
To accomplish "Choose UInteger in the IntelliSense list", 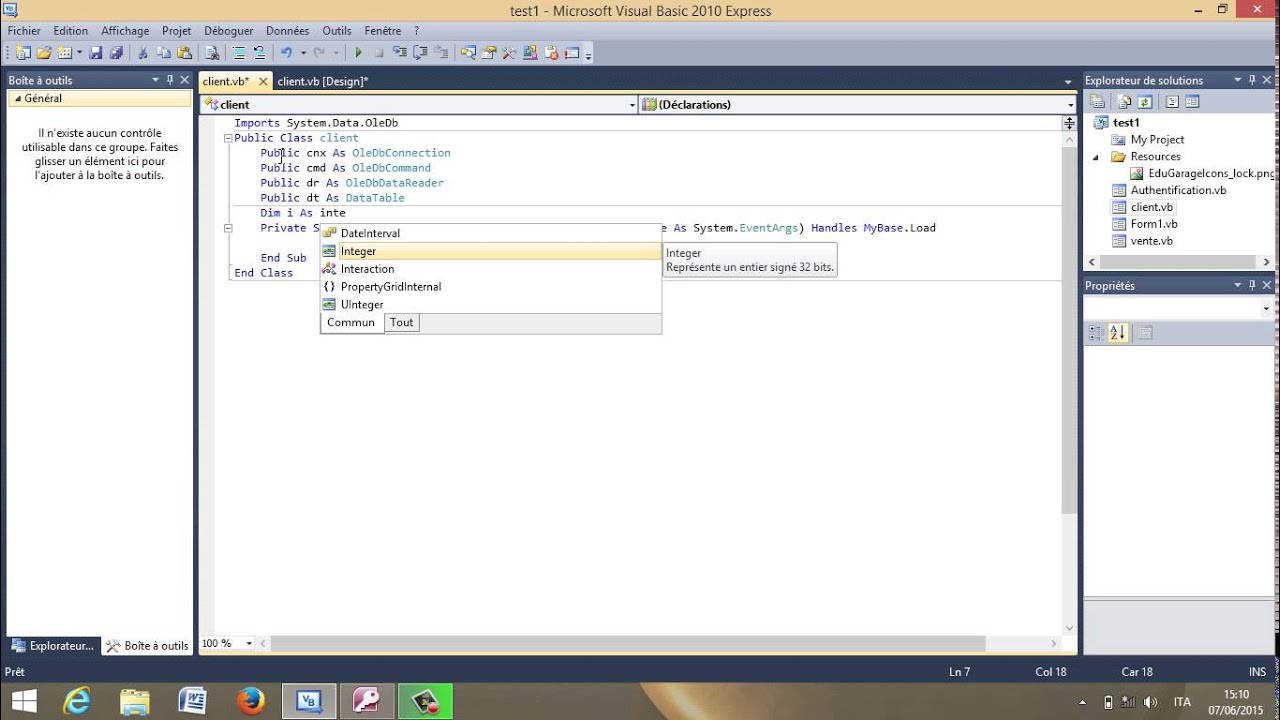I will 490,305.
